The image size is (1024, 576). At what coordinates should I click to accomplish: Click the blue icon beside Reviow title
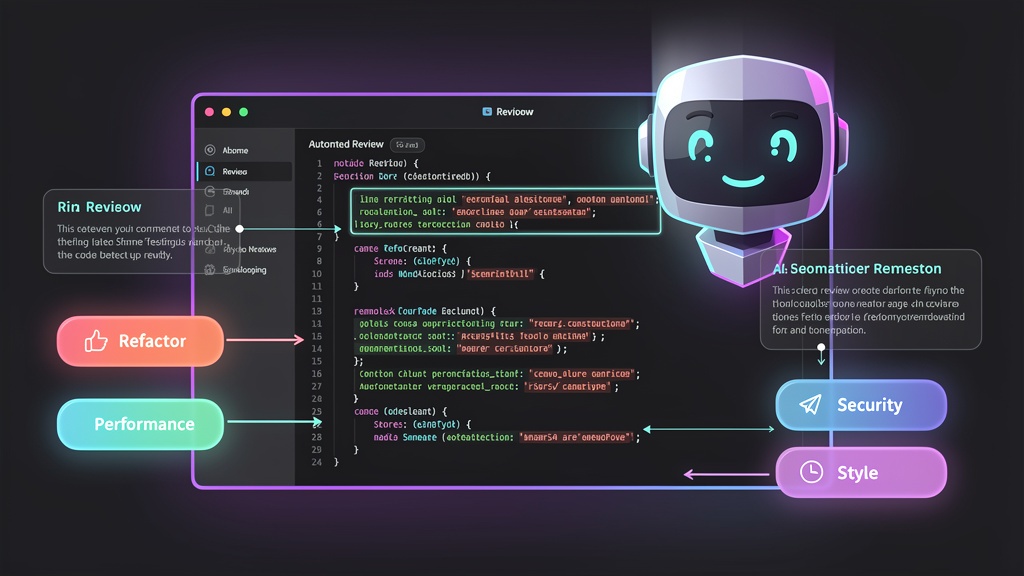pyautogui.click(x=487, y=112)
